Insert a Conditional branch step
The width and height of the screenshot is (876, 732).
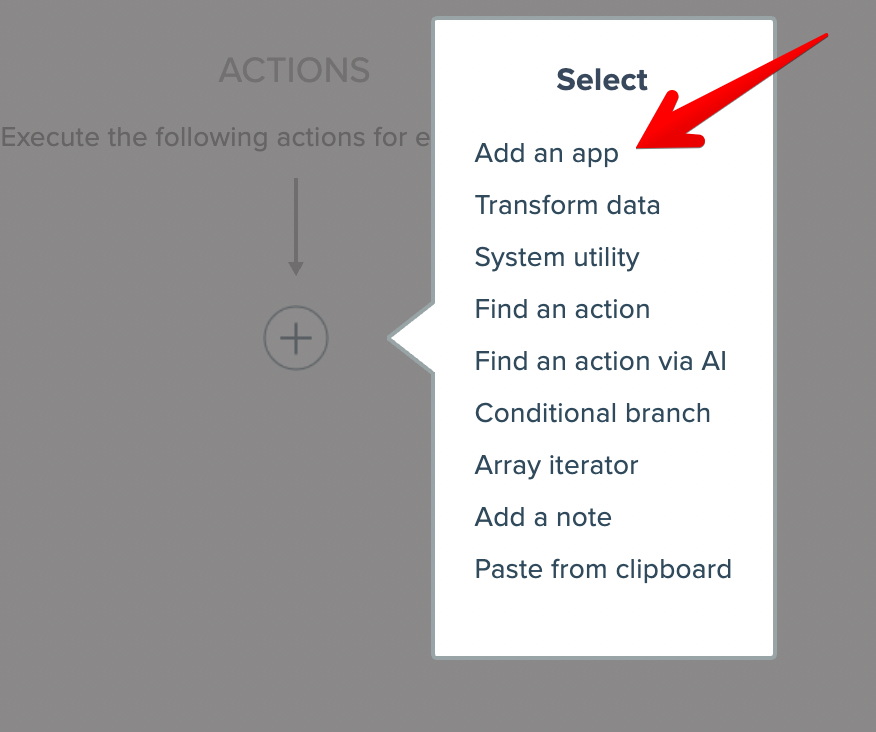(592, 413)
